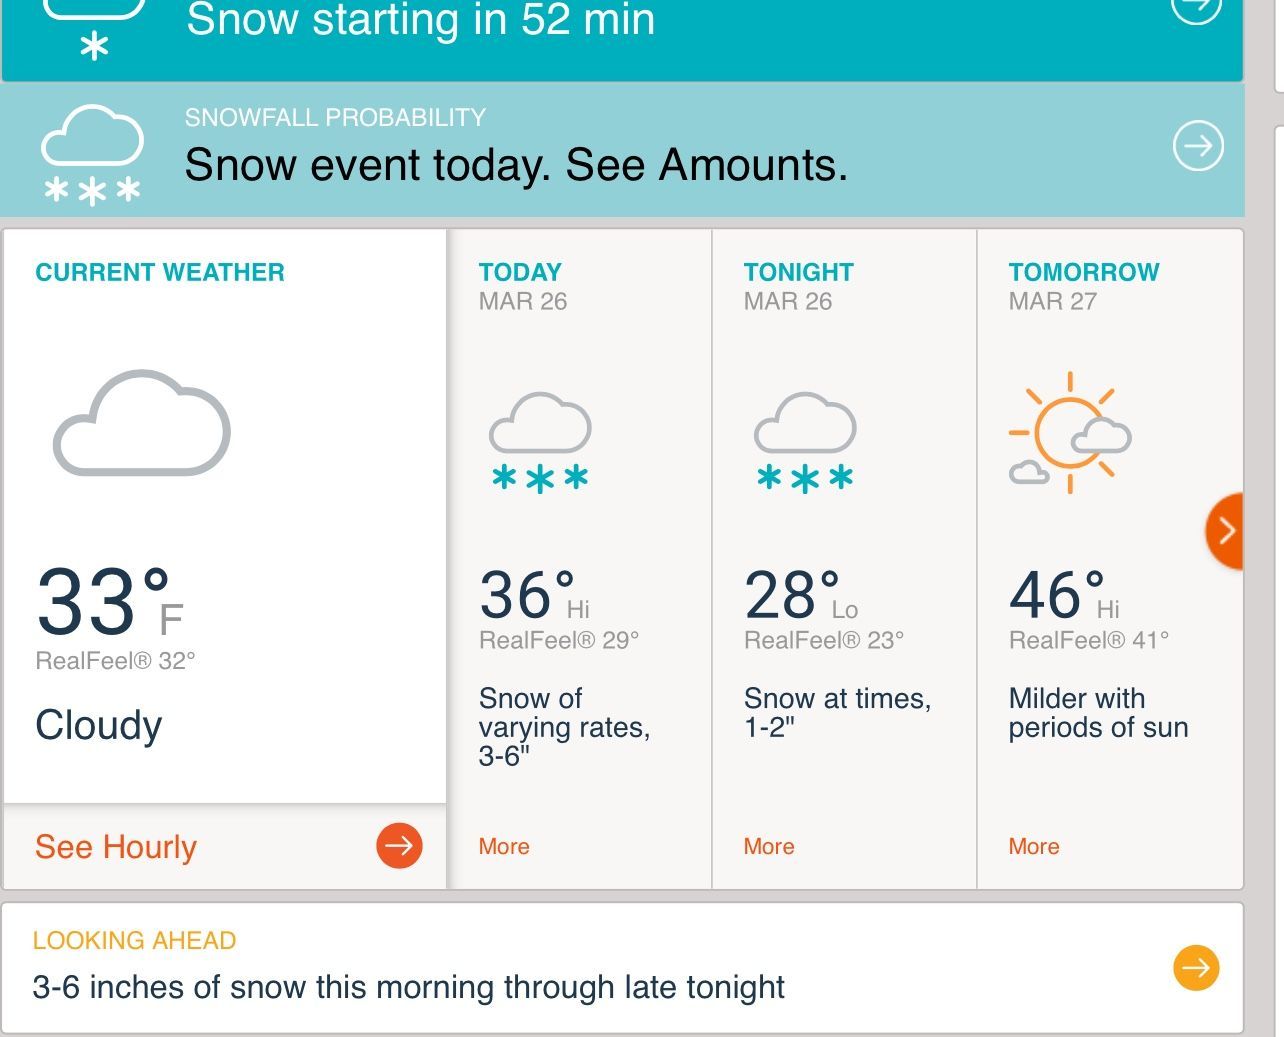
Task: Open the 3-6 inches of snow outlook text
Action: tap(408, 987)
